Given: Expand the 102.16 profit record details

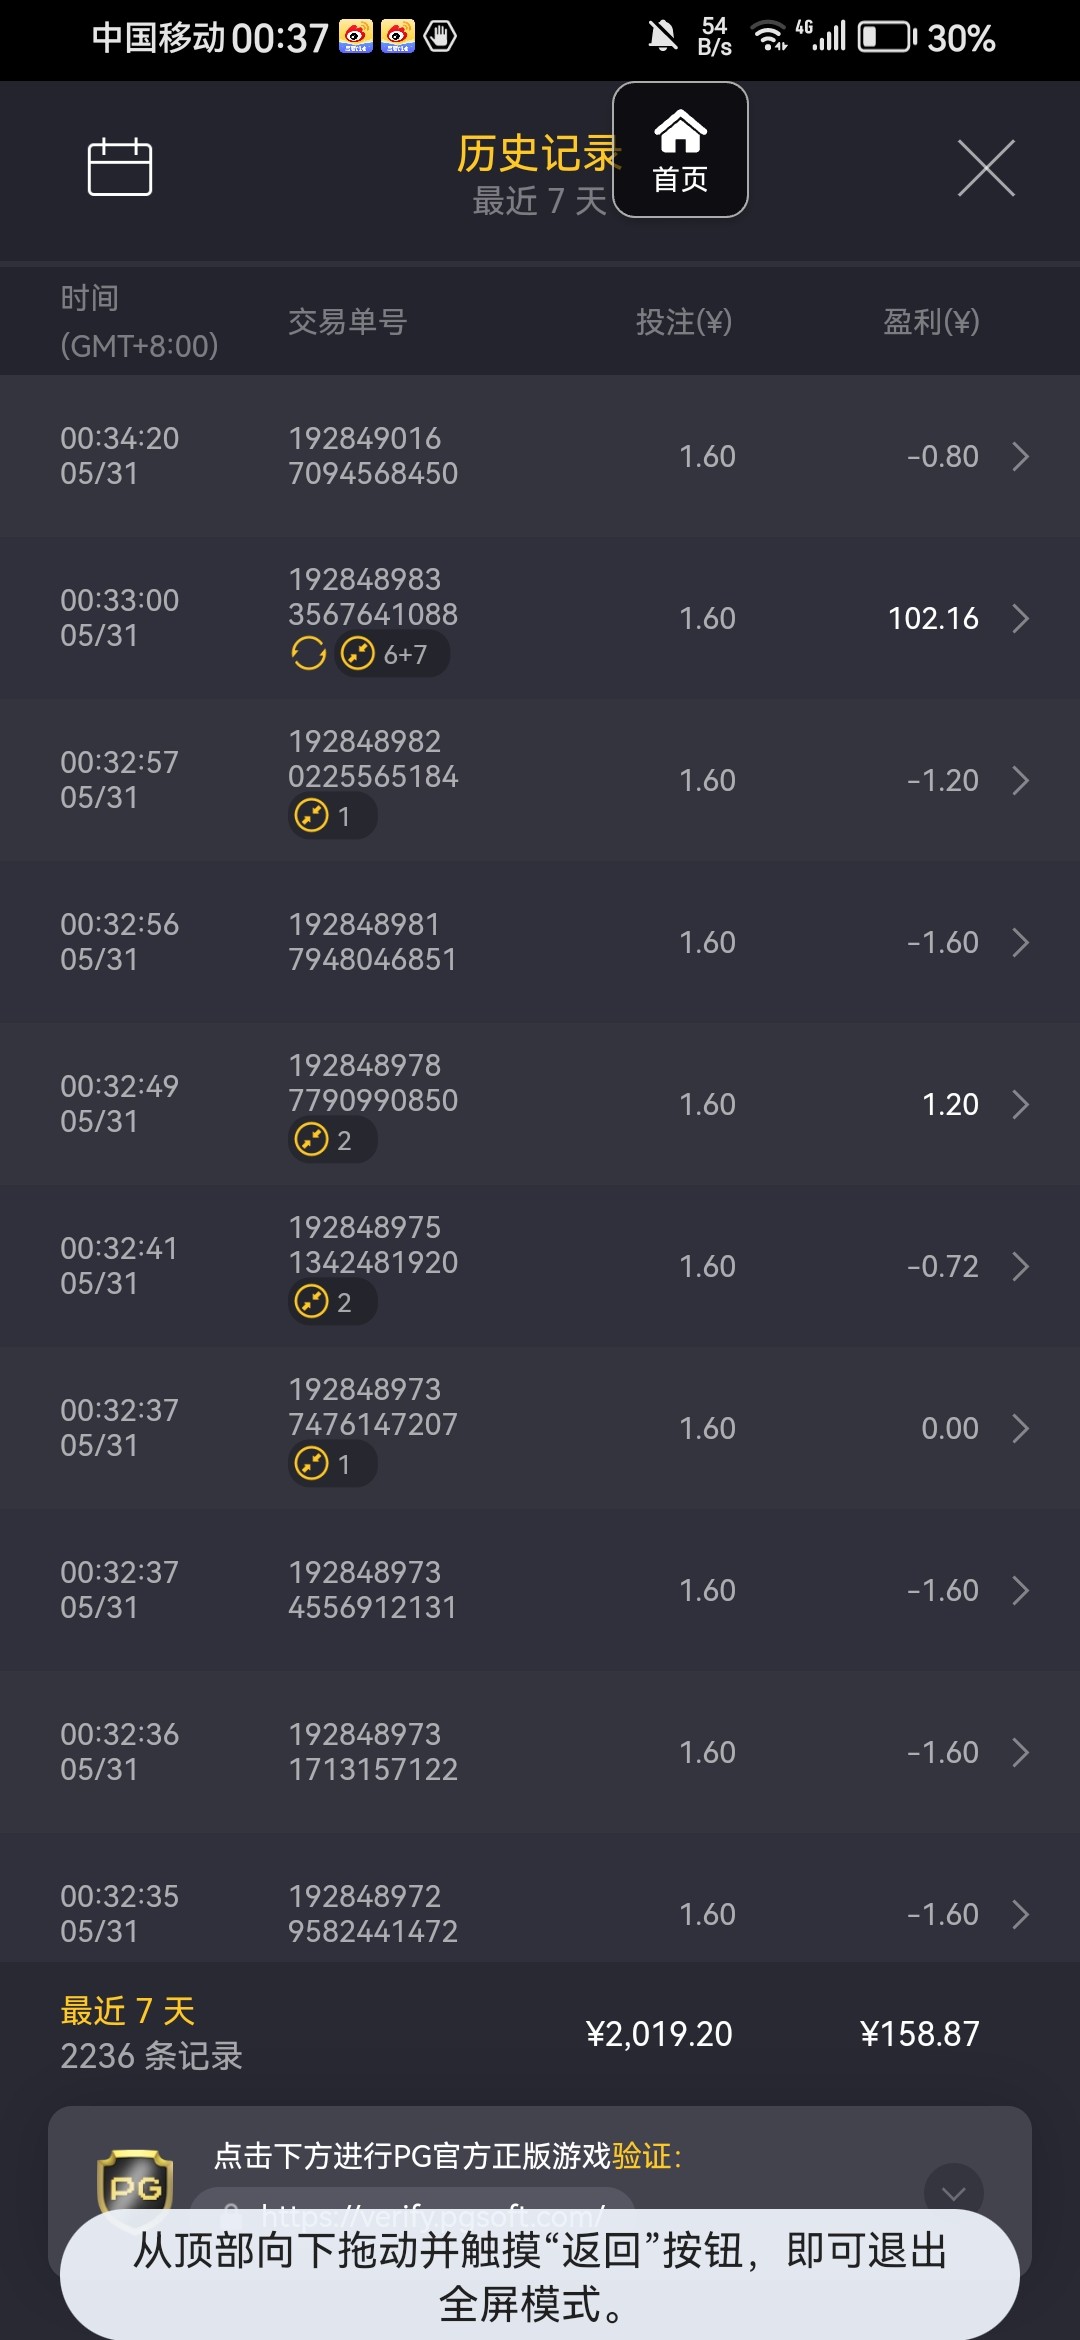Looking at the screenshot, I should [x=1020, y=618].
